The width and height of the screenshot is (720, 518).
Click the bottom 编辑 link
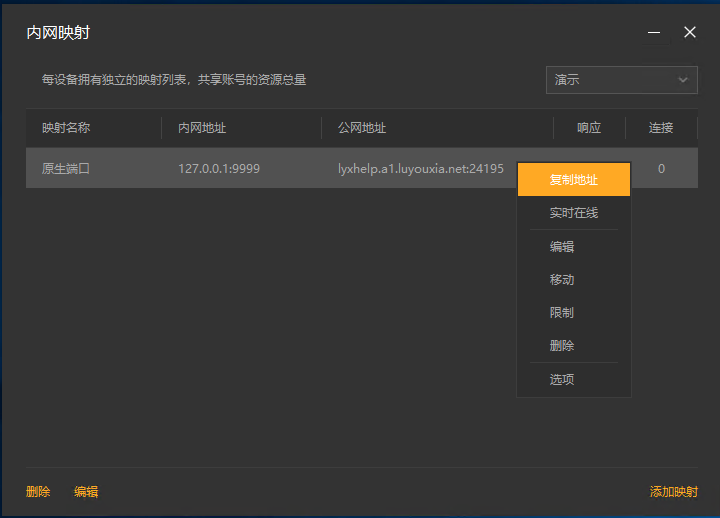(x=86, y=492)
